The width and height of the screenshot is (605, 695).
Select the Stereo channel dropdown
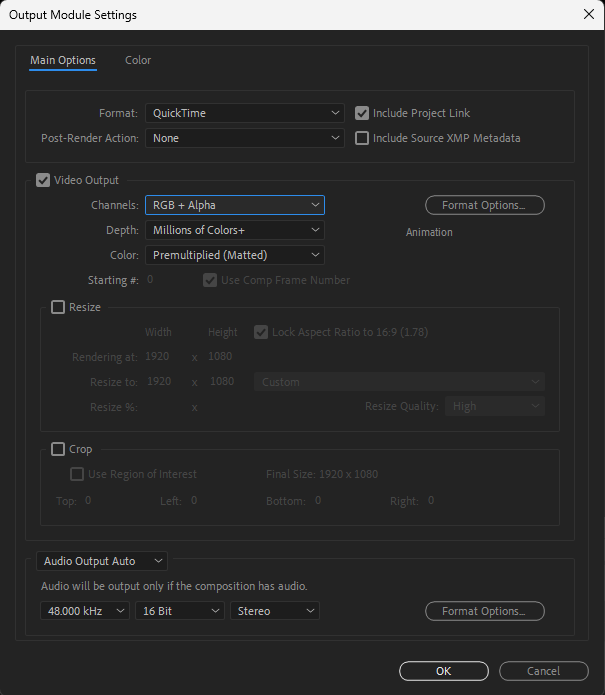pos(274,610)
